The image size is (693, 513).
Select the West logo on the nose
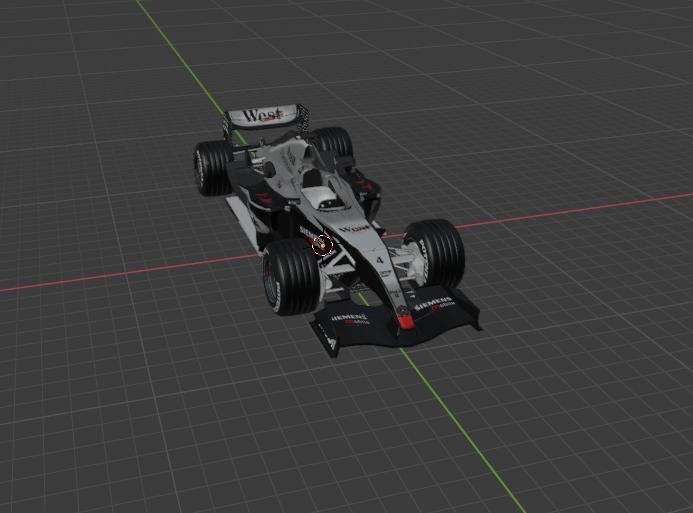click(354, 229)
